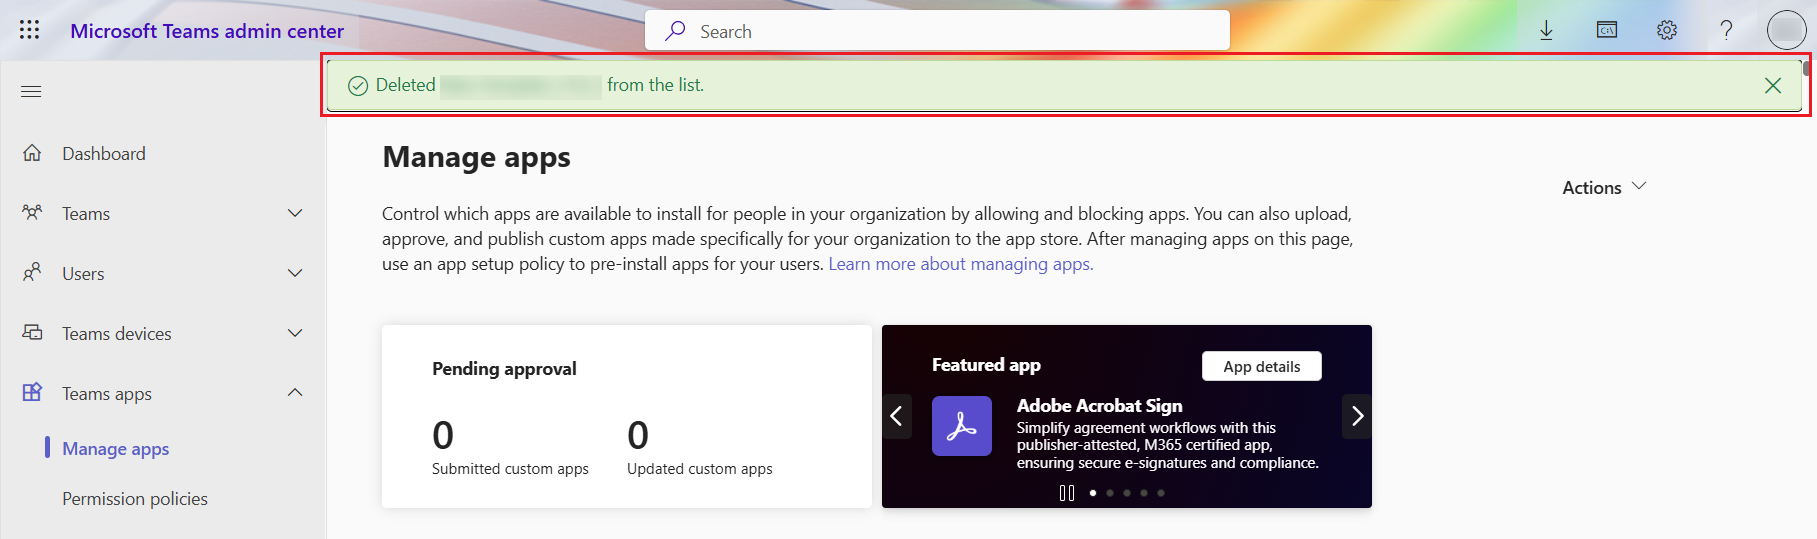Click the help question mark icon

(x=1726, y=30)
